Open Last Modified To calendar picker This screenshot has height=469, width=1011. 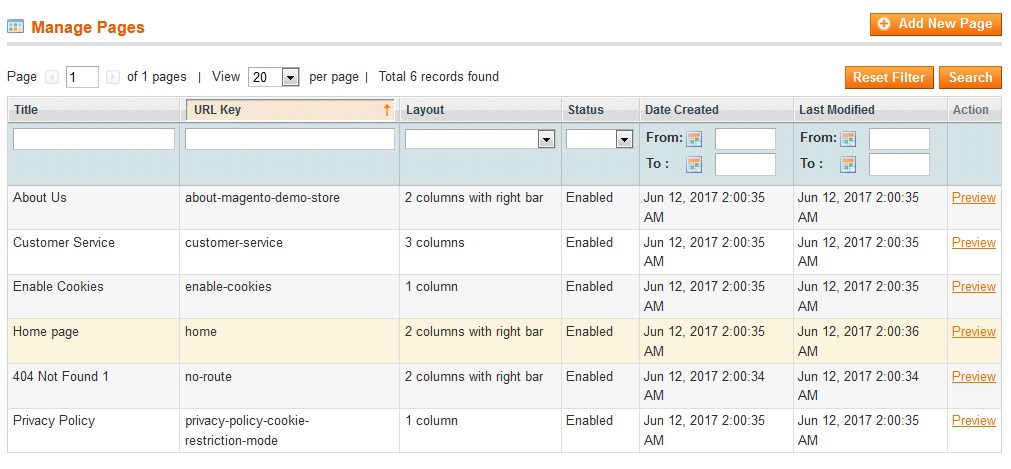coord(848,165)
